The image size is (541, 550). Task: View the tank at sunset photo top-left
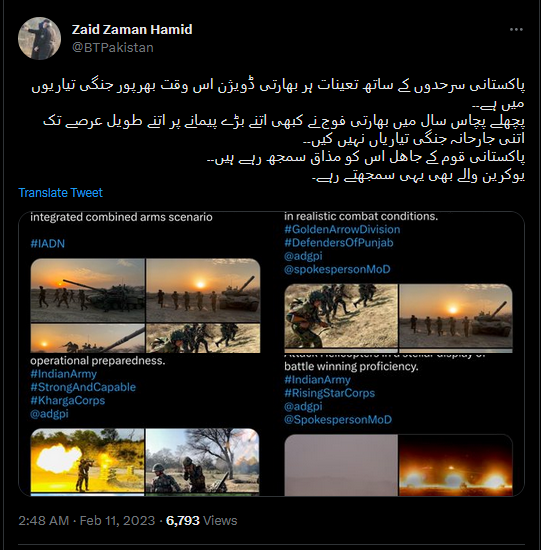coord(88,290)
